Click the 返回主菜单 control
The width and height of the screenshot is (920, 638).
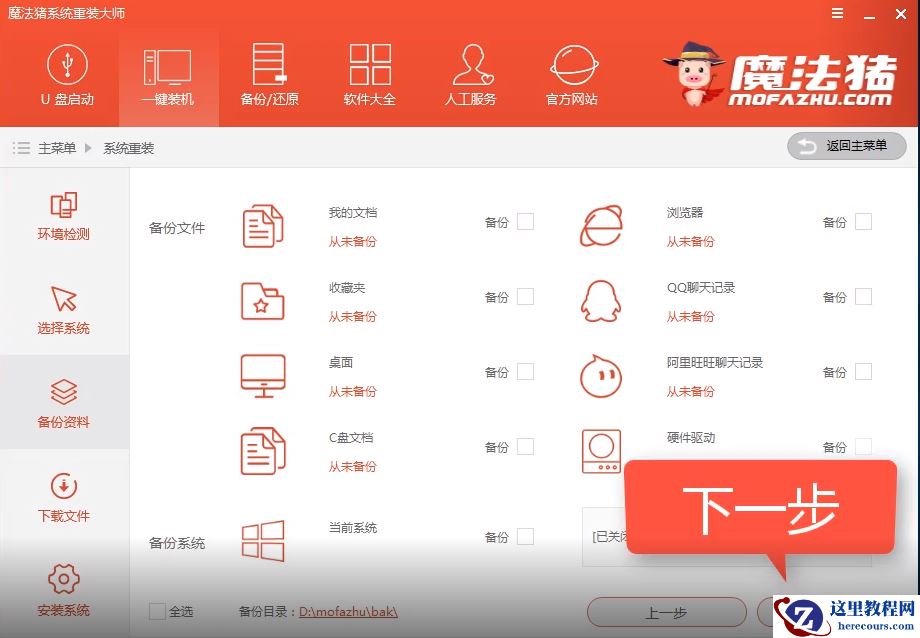846,146
